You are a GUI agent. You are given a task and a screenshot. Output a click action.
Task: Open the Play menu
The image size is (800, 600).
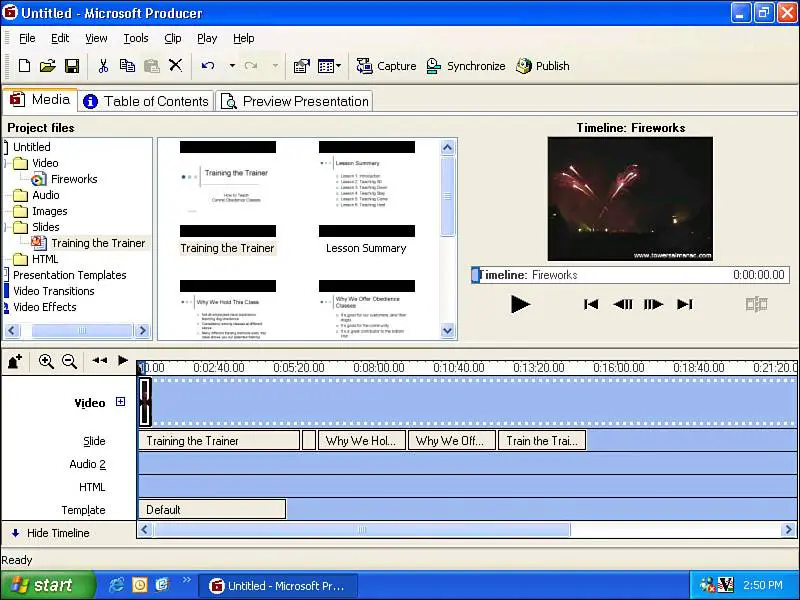pyautogui.click(x=207, y=38)
